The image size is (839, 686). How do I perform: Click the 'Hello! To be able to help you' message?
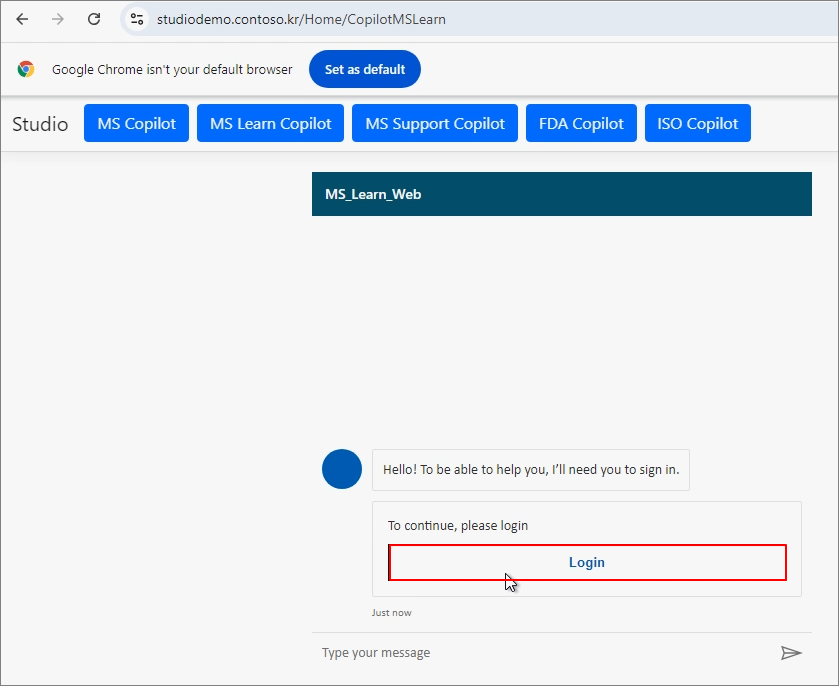pos(531,470)
